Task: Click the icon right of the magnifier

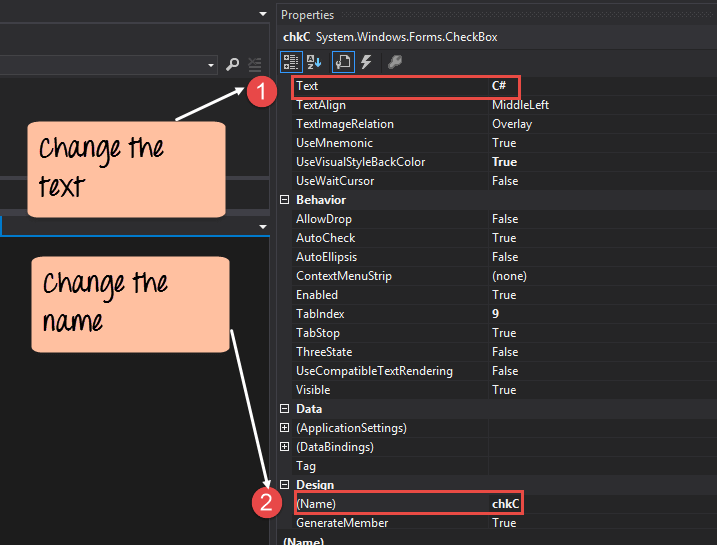Action: [255, 65]
